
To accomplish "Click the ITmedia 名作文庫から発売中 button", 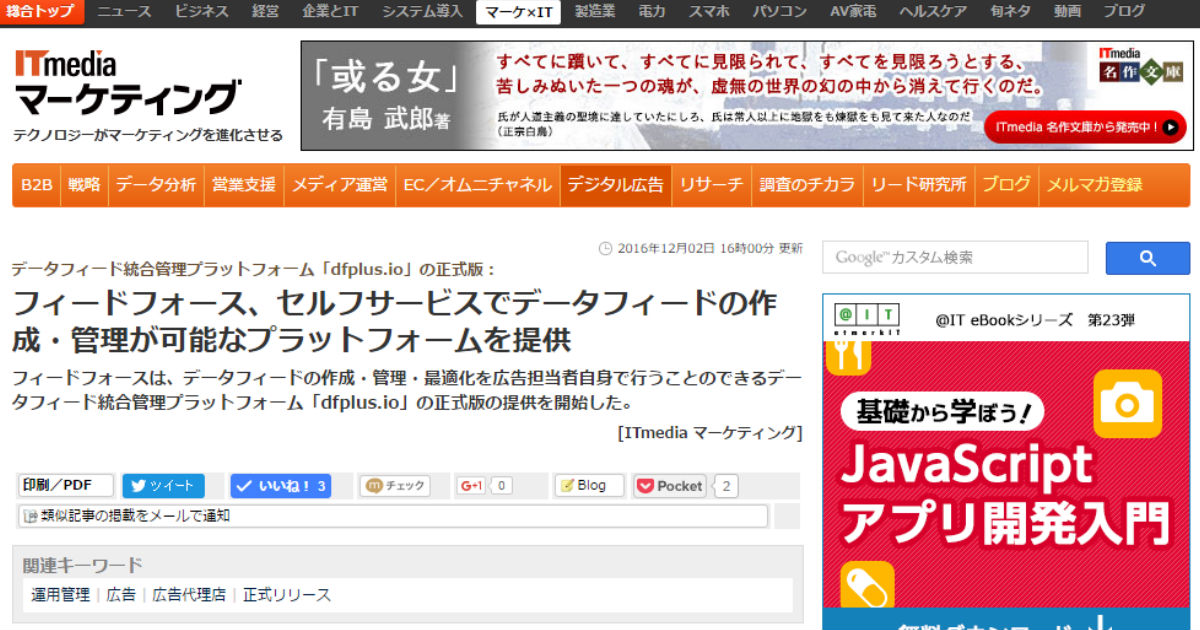I will pos(1085,127).
